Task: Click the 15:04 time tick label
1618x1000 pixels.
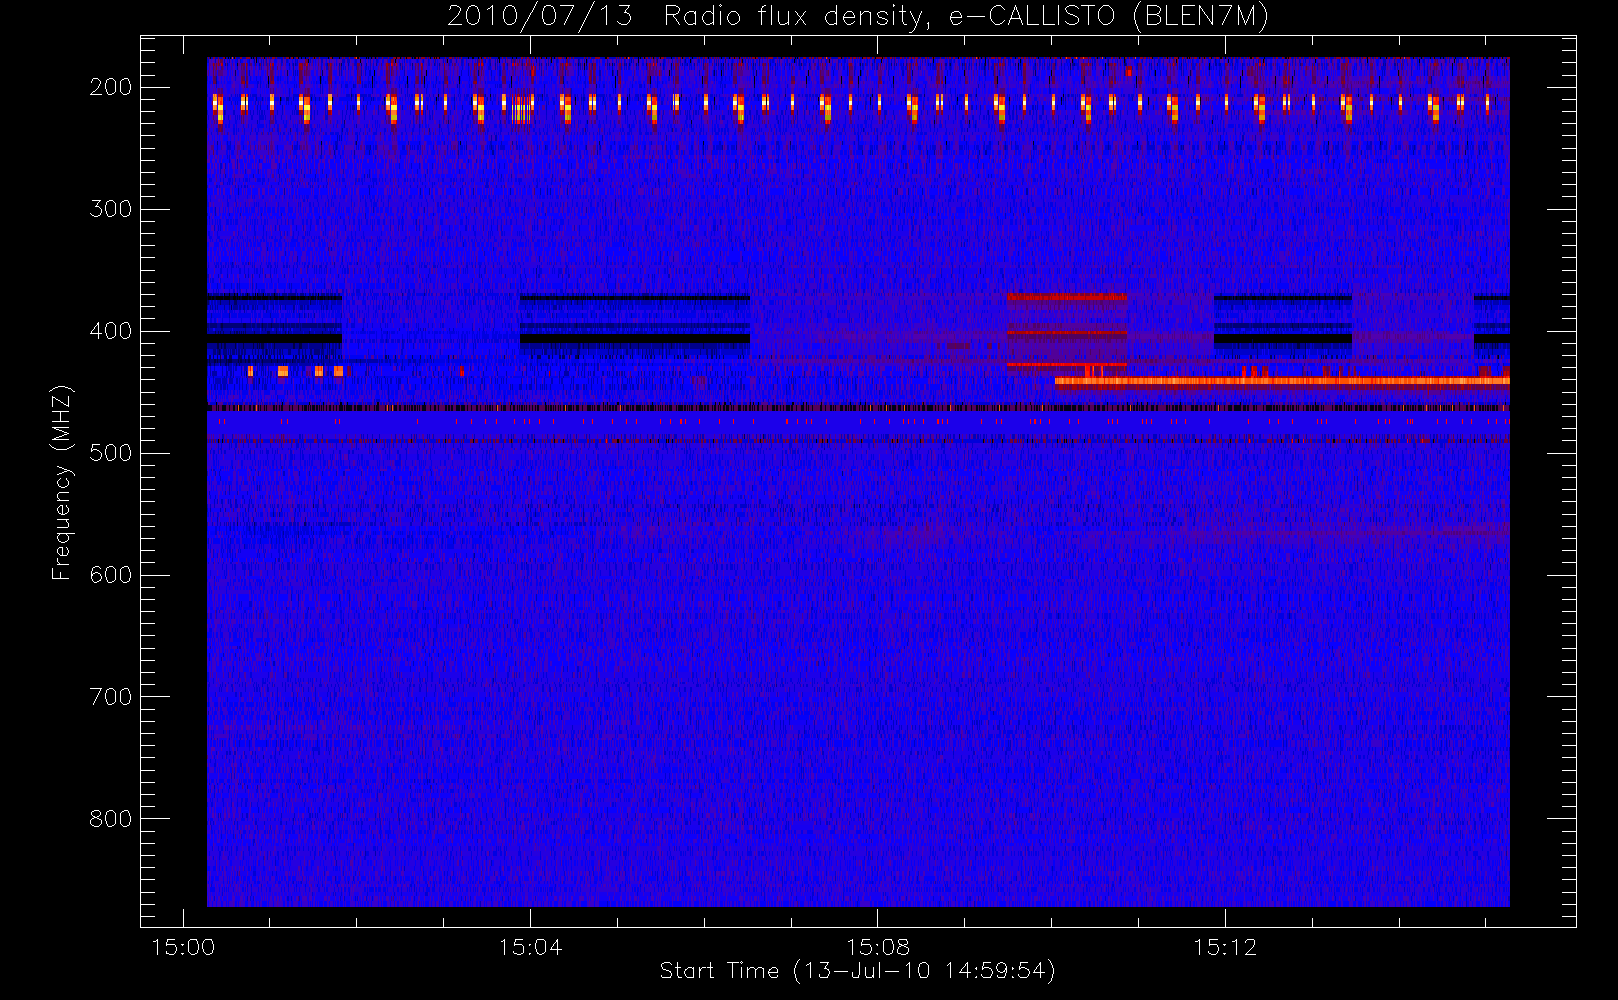Action: [530, 947]
